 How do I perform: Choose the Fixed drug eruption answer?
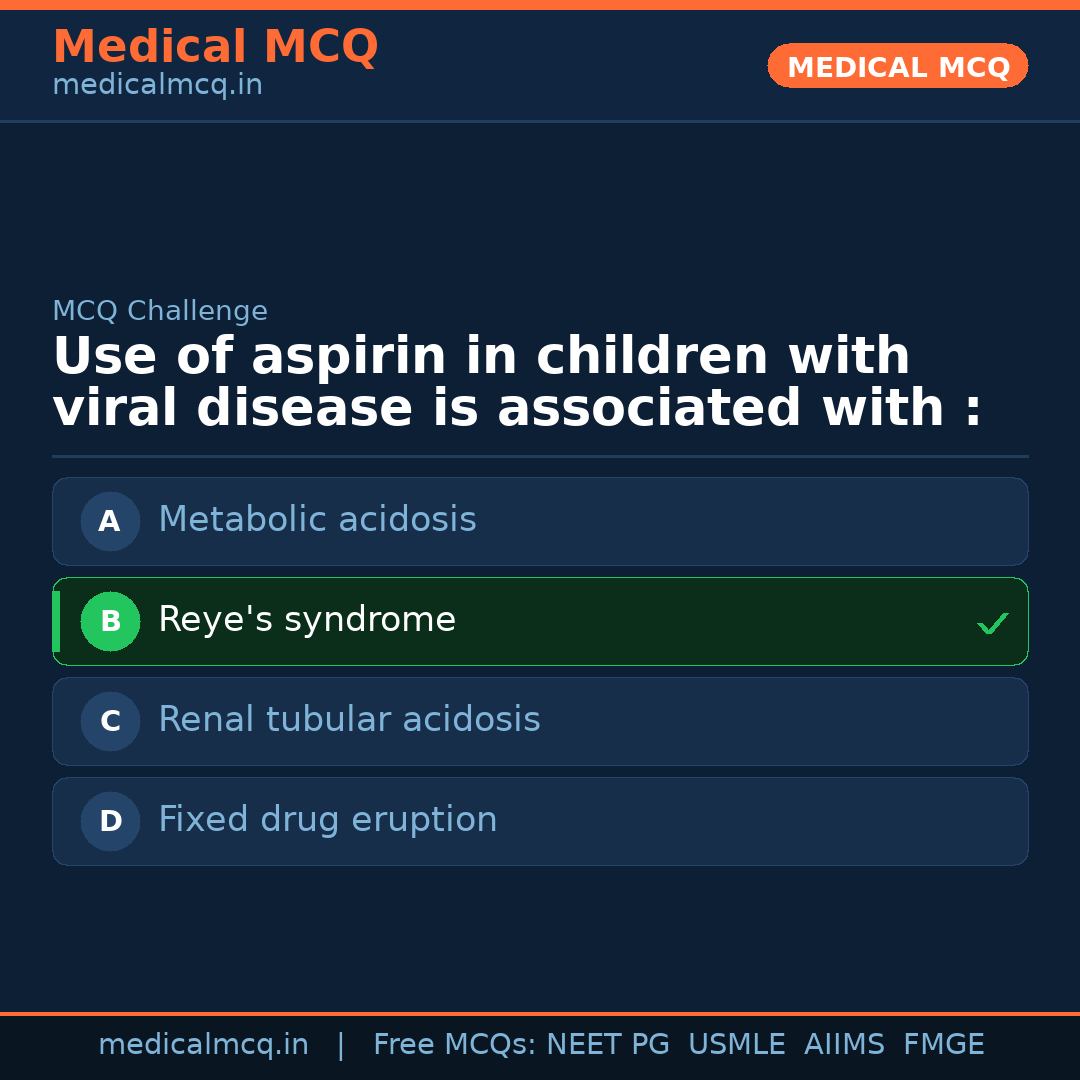click(x=327, y=820)
